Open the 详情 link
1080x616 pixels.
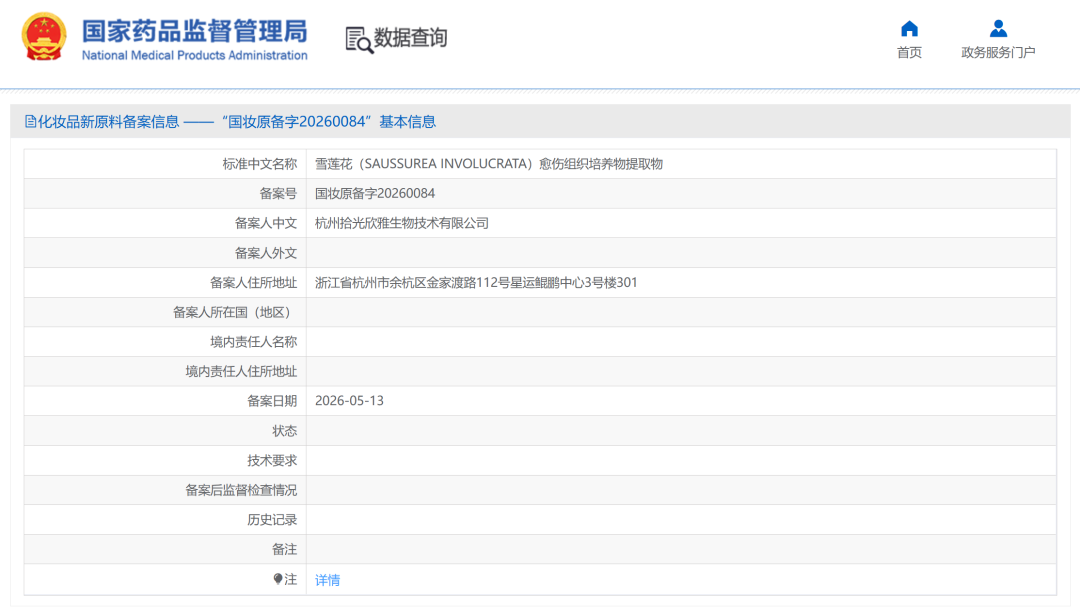tap(327, 580)
